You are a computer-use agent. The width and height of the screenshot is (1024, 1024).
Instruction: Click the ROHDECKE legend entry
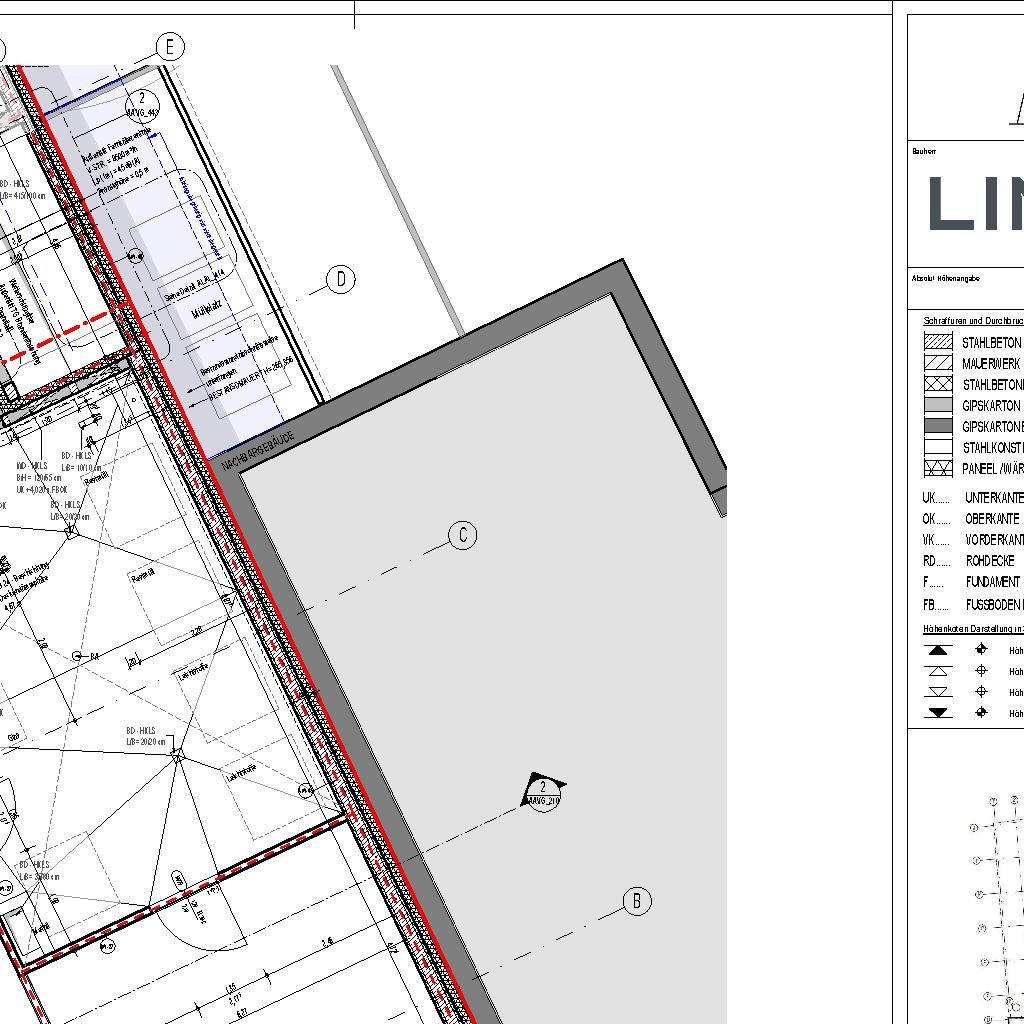click(x=989, y=561)
